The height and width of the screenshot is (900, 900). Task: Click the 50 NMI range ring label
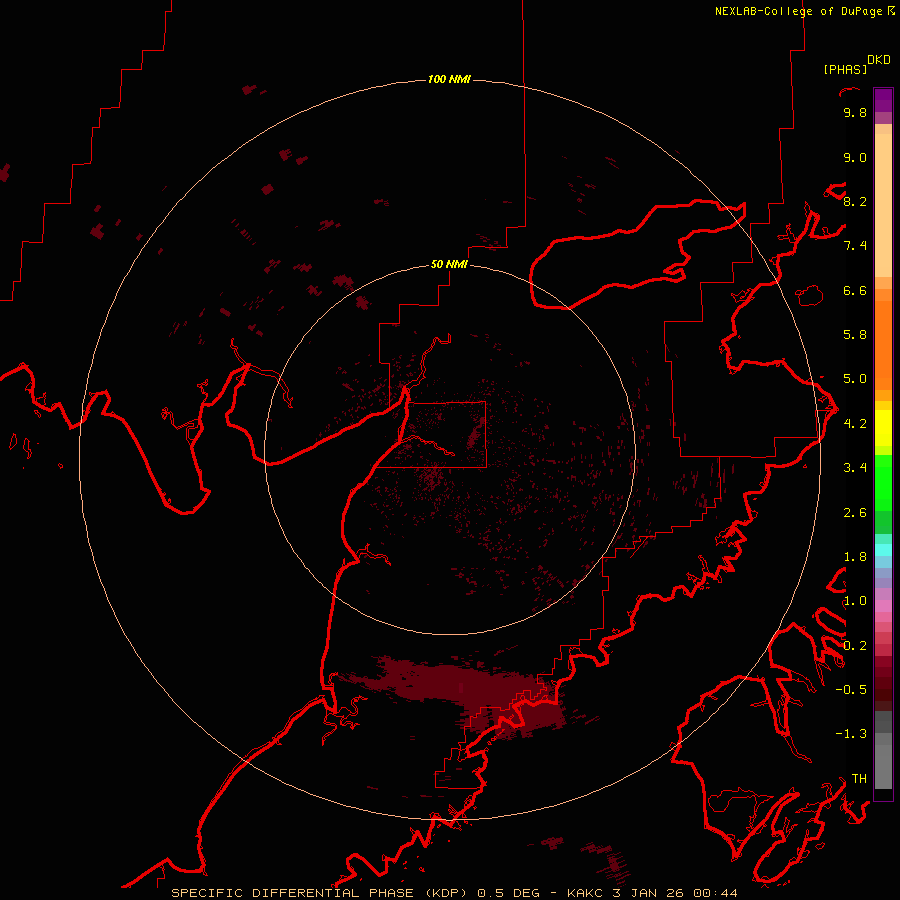[449, 264]
